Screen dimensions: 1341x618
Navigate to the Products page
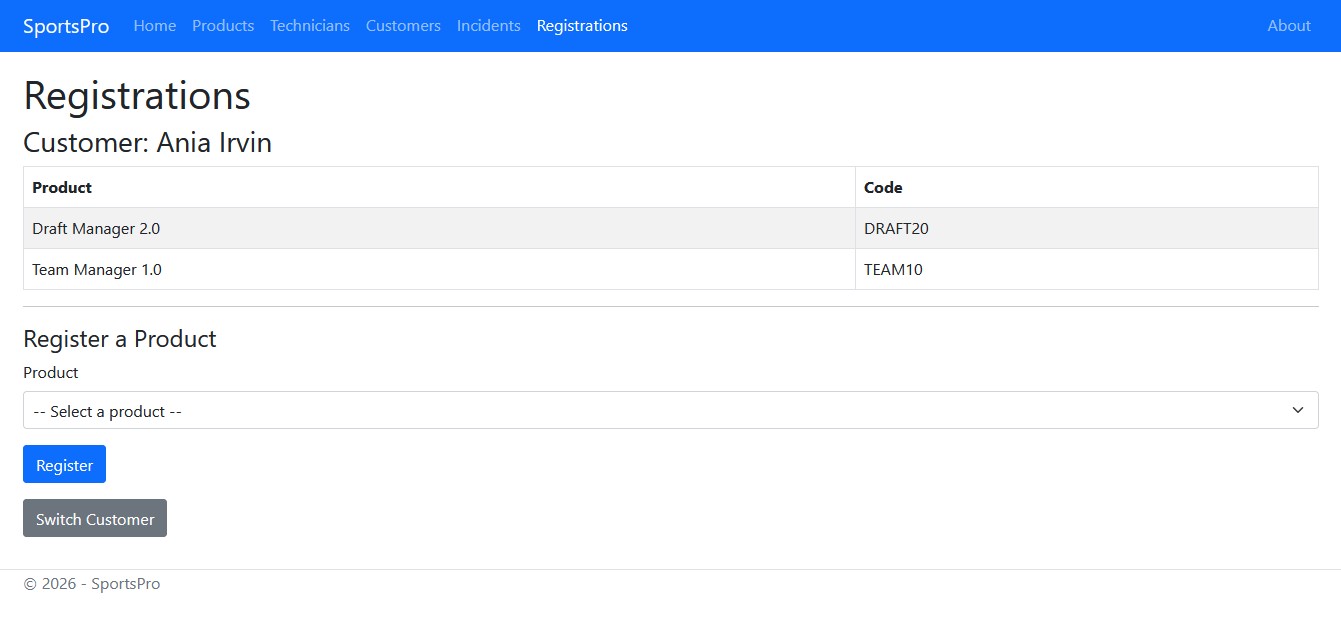click(x=222, y=25)
